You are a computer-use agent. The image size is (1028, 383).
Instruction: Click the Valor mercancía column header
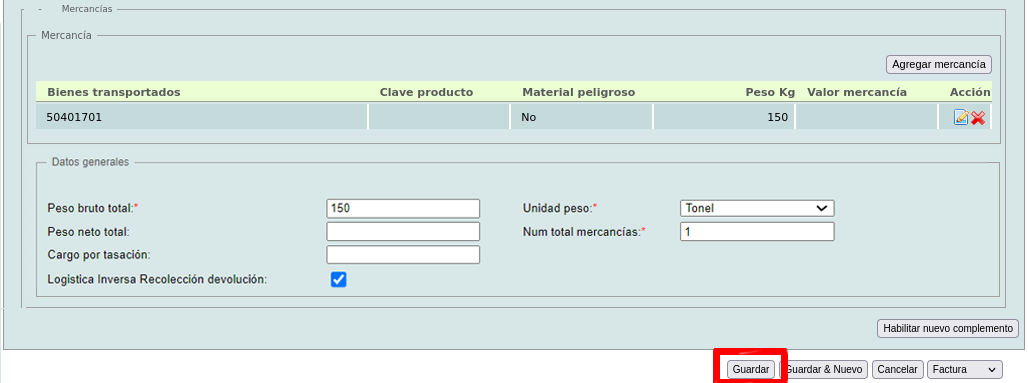[857, 92]
